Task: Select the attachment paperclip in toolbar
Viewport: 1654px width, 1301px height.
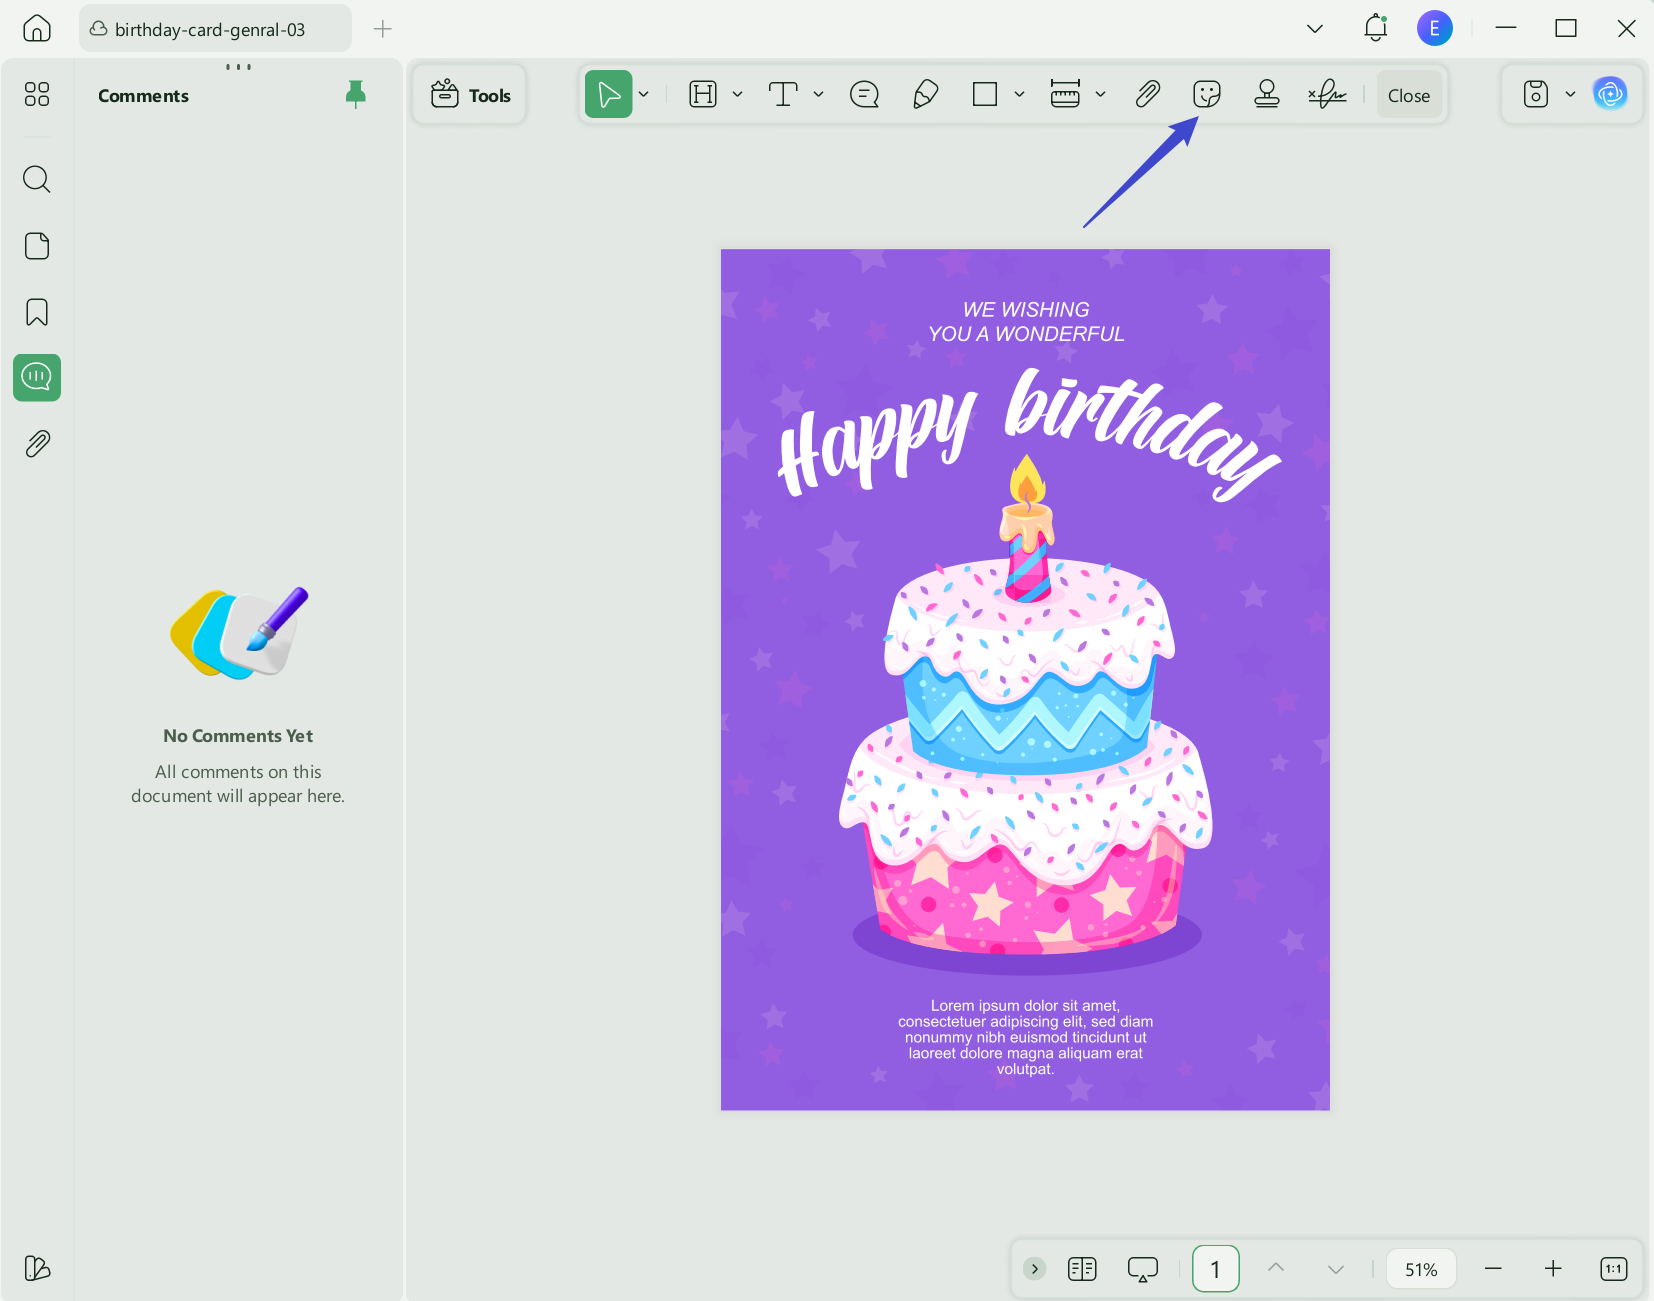Action: [x=1147, y=95]
